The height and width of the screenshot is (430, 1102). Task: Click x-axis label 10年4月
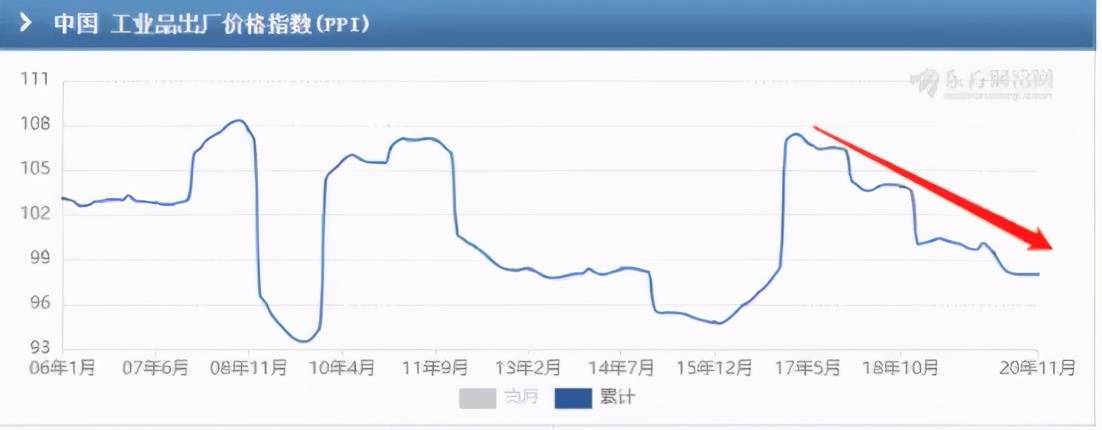[342, 367]
